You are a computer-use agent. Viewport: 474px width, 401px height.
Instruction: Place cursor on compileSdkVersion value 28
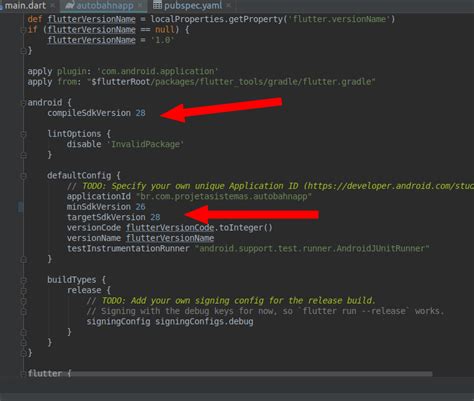(x=140, y=113)
